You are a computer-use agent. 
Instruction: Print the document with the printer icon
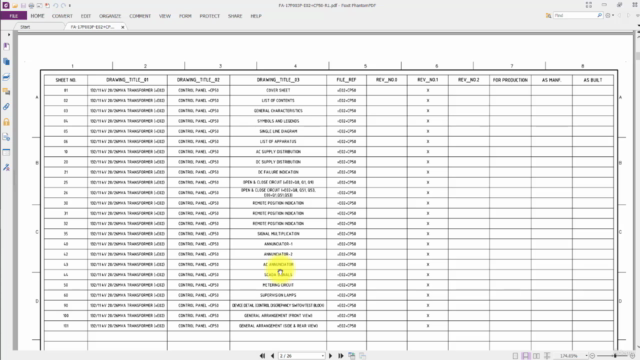(31, 6)
